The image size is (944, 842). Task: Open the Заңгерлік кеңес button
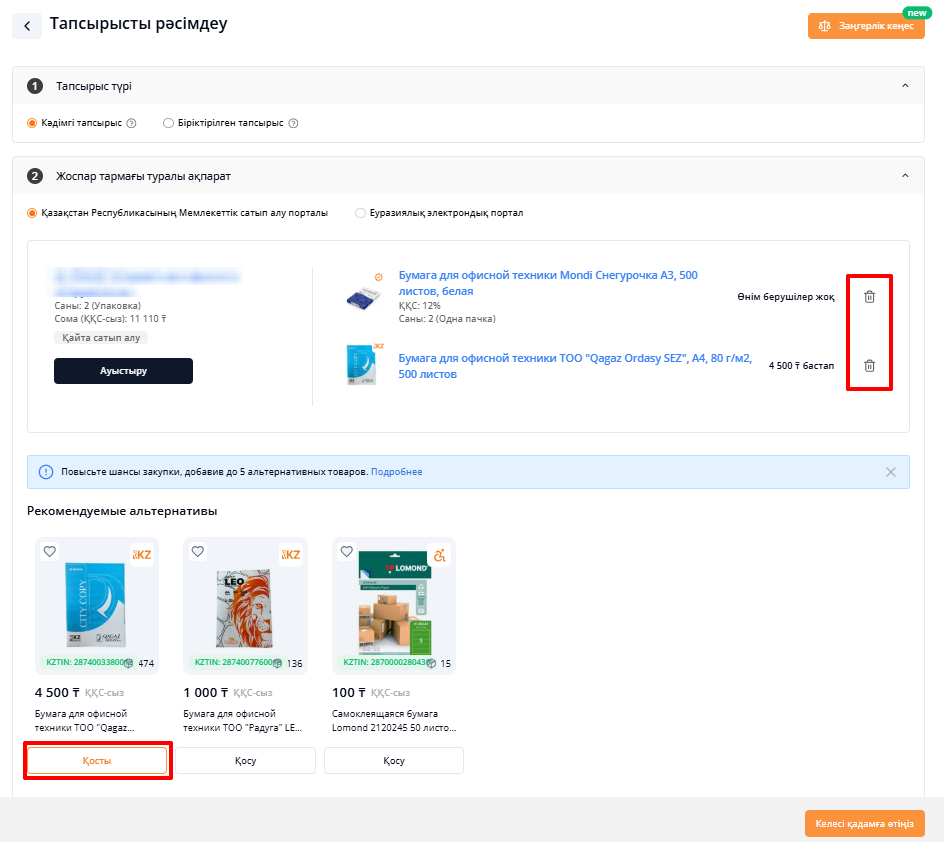point(866,26)
